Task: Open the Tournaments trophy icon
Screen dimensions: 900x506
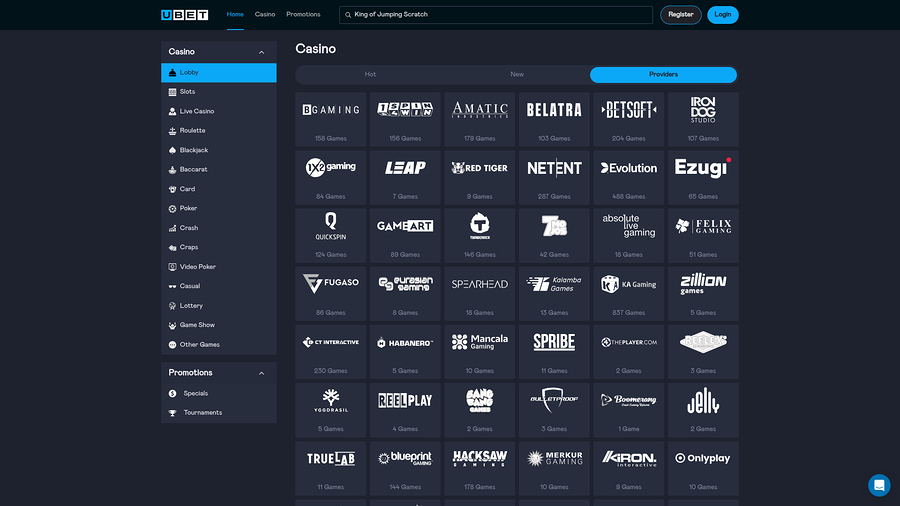Action: tap(172, 413)
